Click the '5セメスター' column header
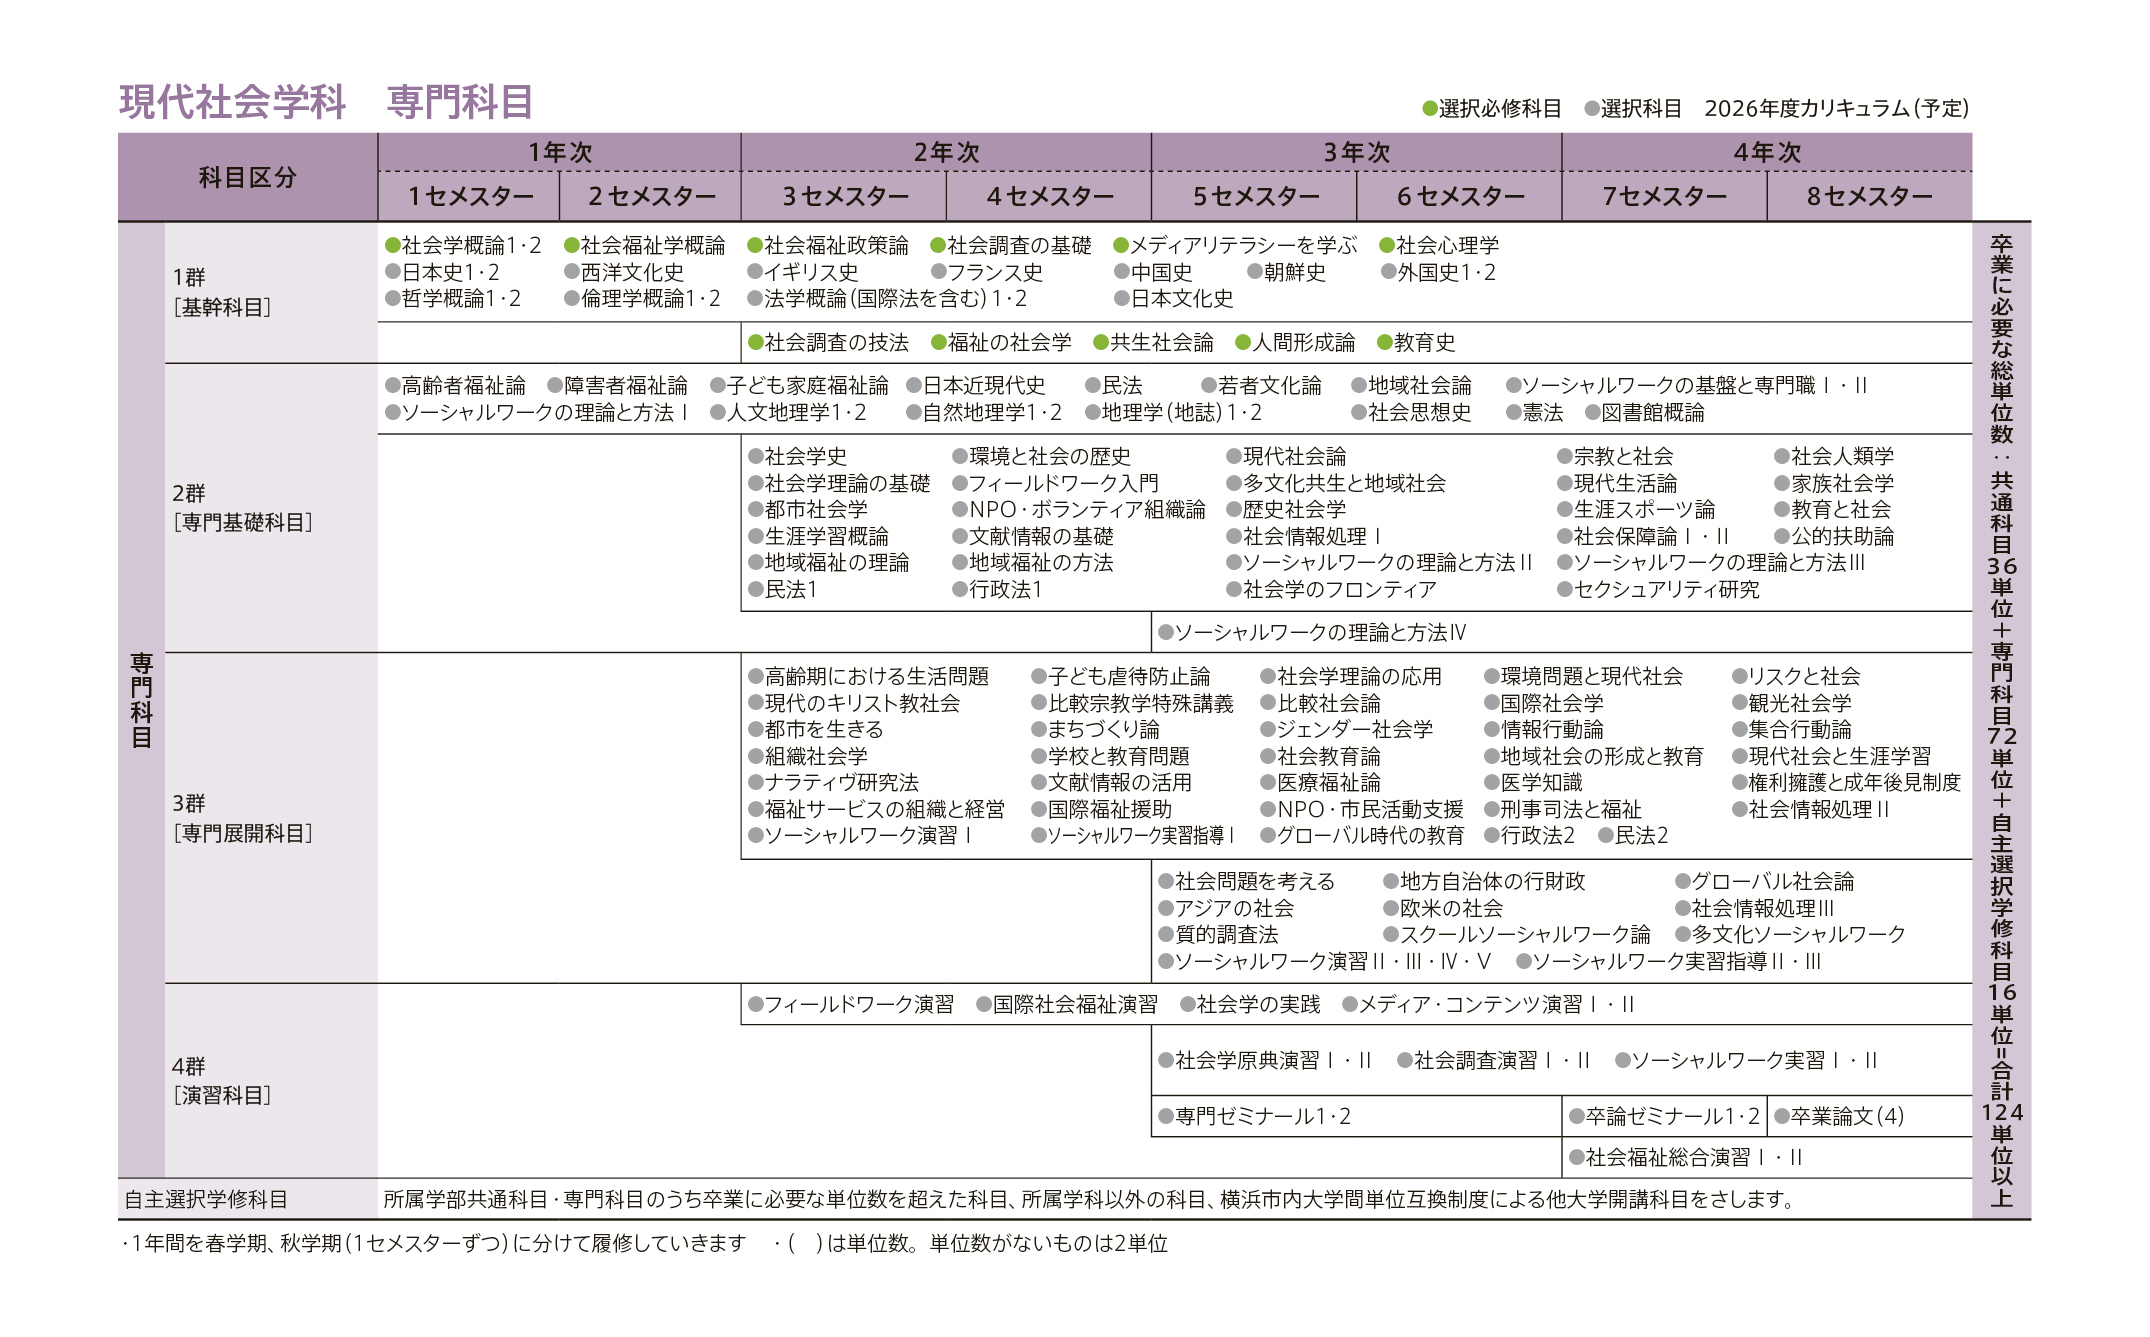The height and width of the screenshot is (1337, 2150). click(1254, 196)
